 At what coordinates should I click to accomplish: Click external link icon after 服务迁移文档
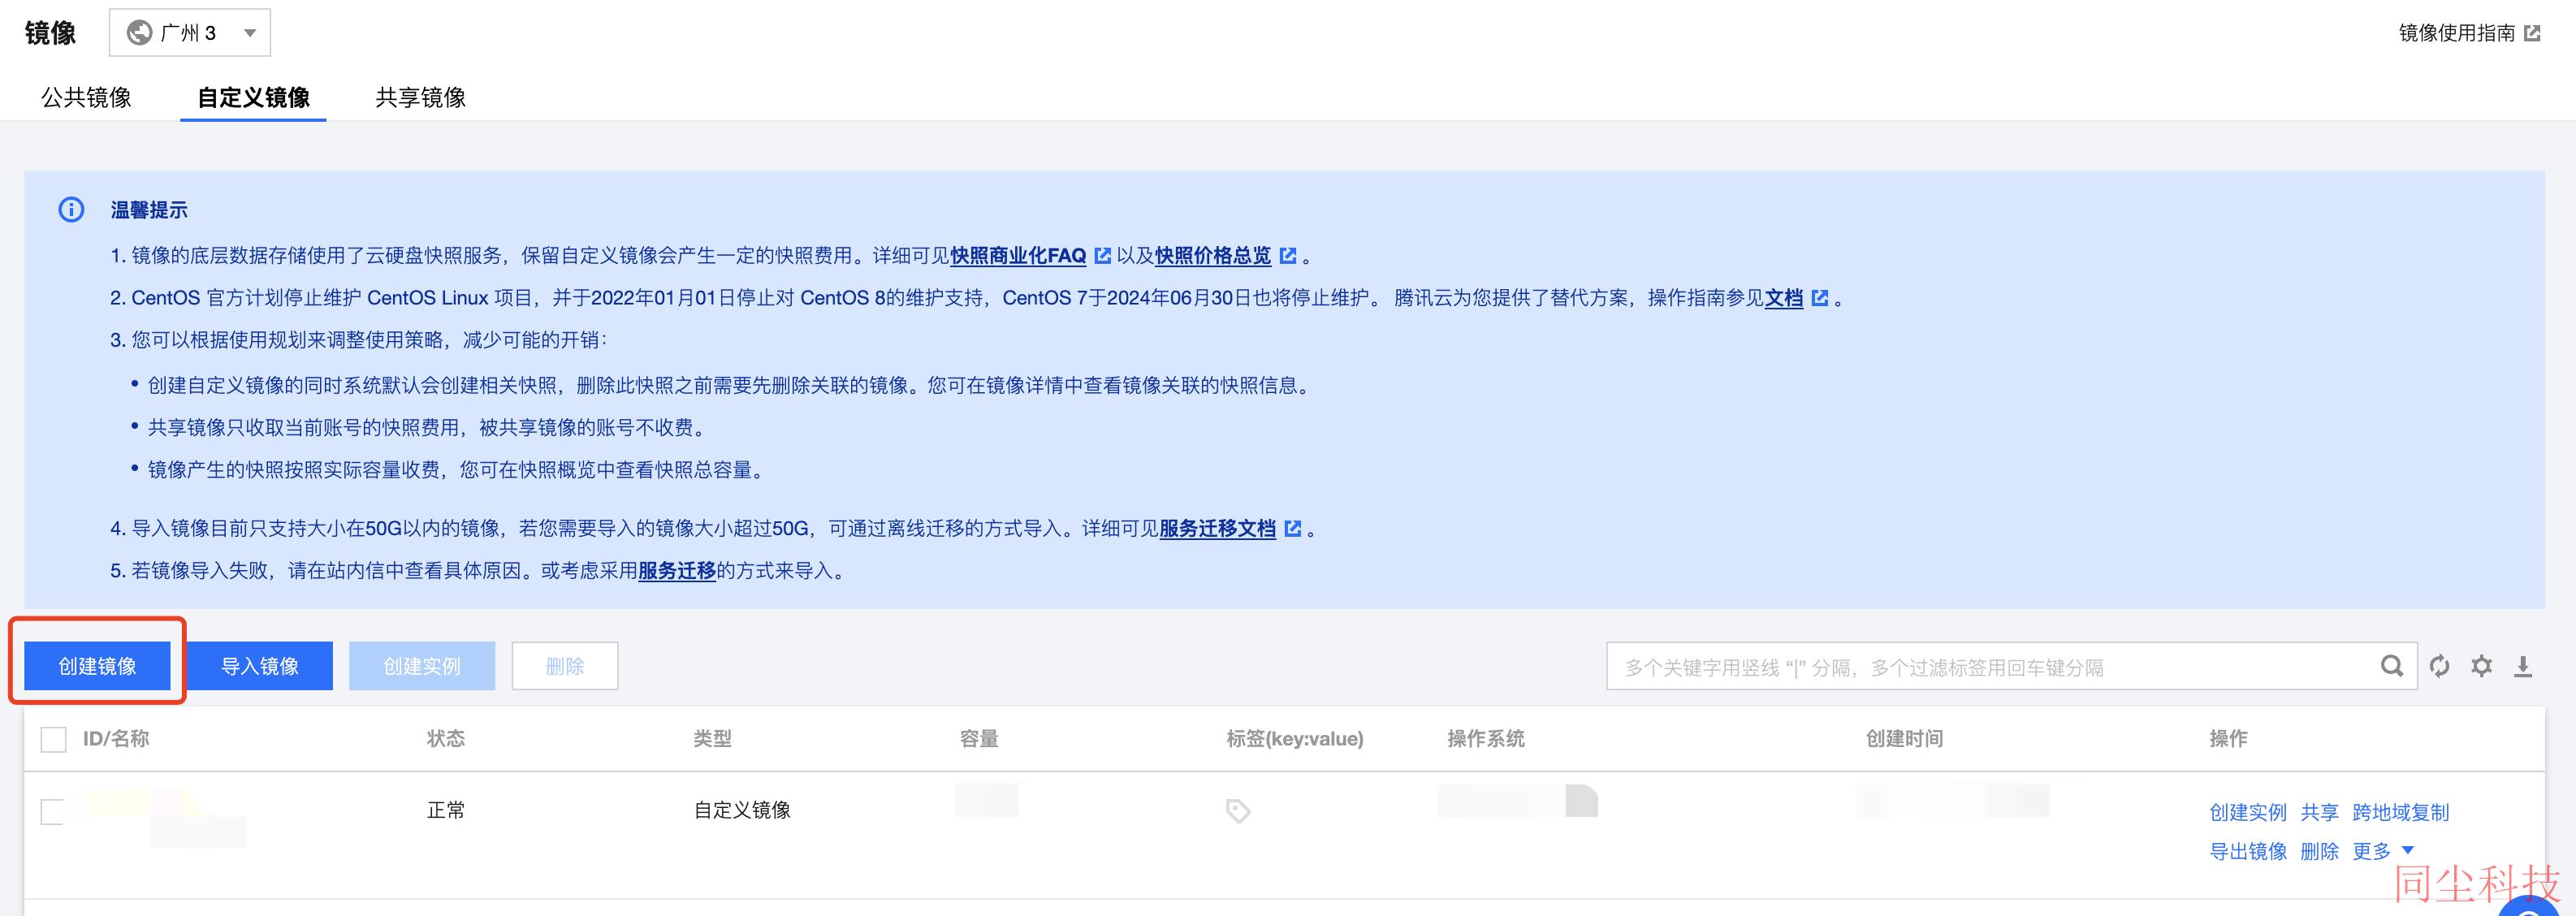tap(1292, 529)
